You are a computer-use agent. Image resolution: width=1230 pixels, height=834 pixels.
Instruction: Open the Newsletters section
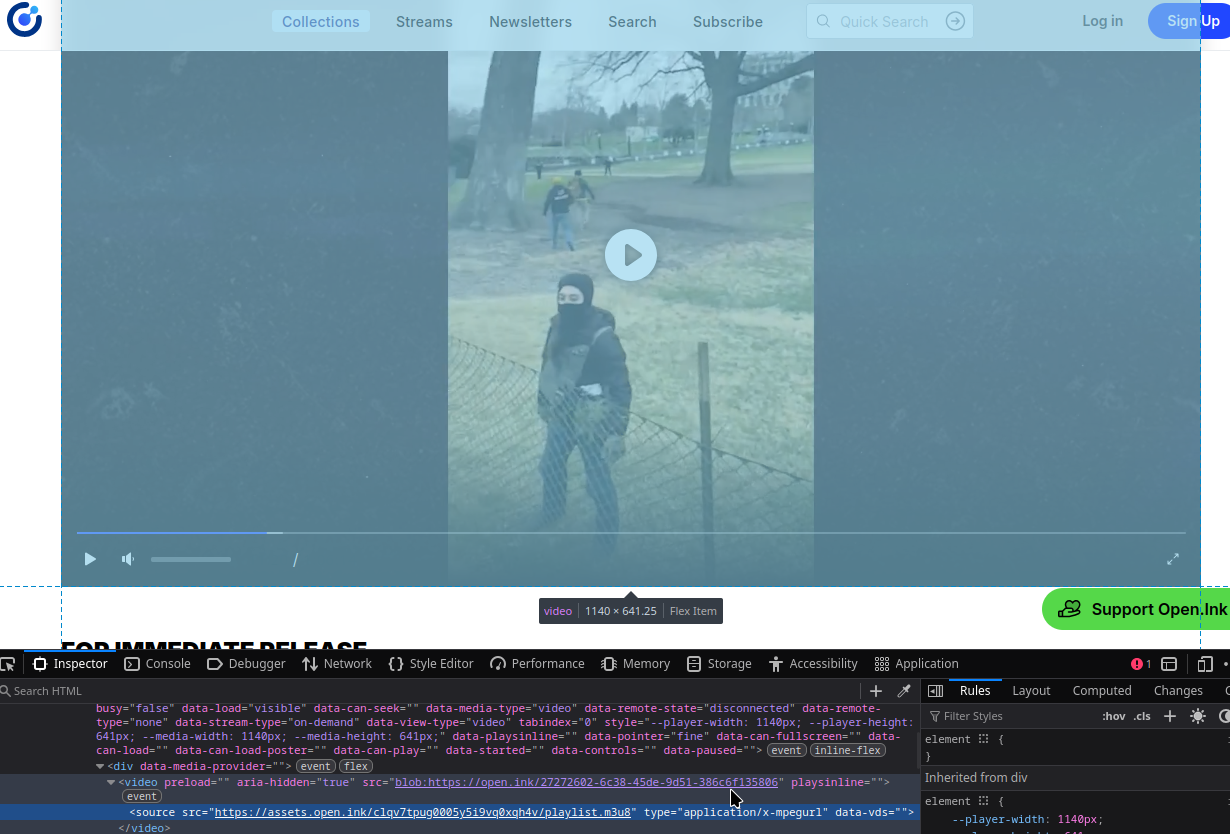(x=530, y=21)
